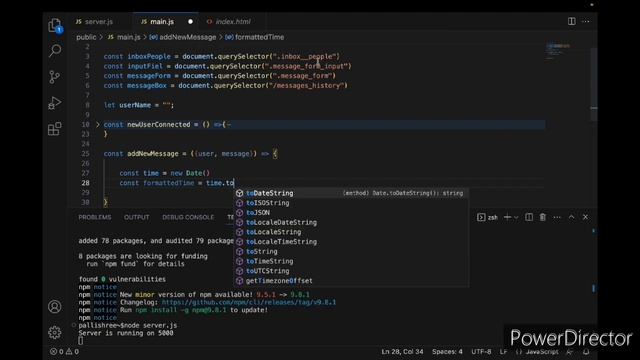
Task: Kill terminal with trash icon
Action: tap(543, 217)
